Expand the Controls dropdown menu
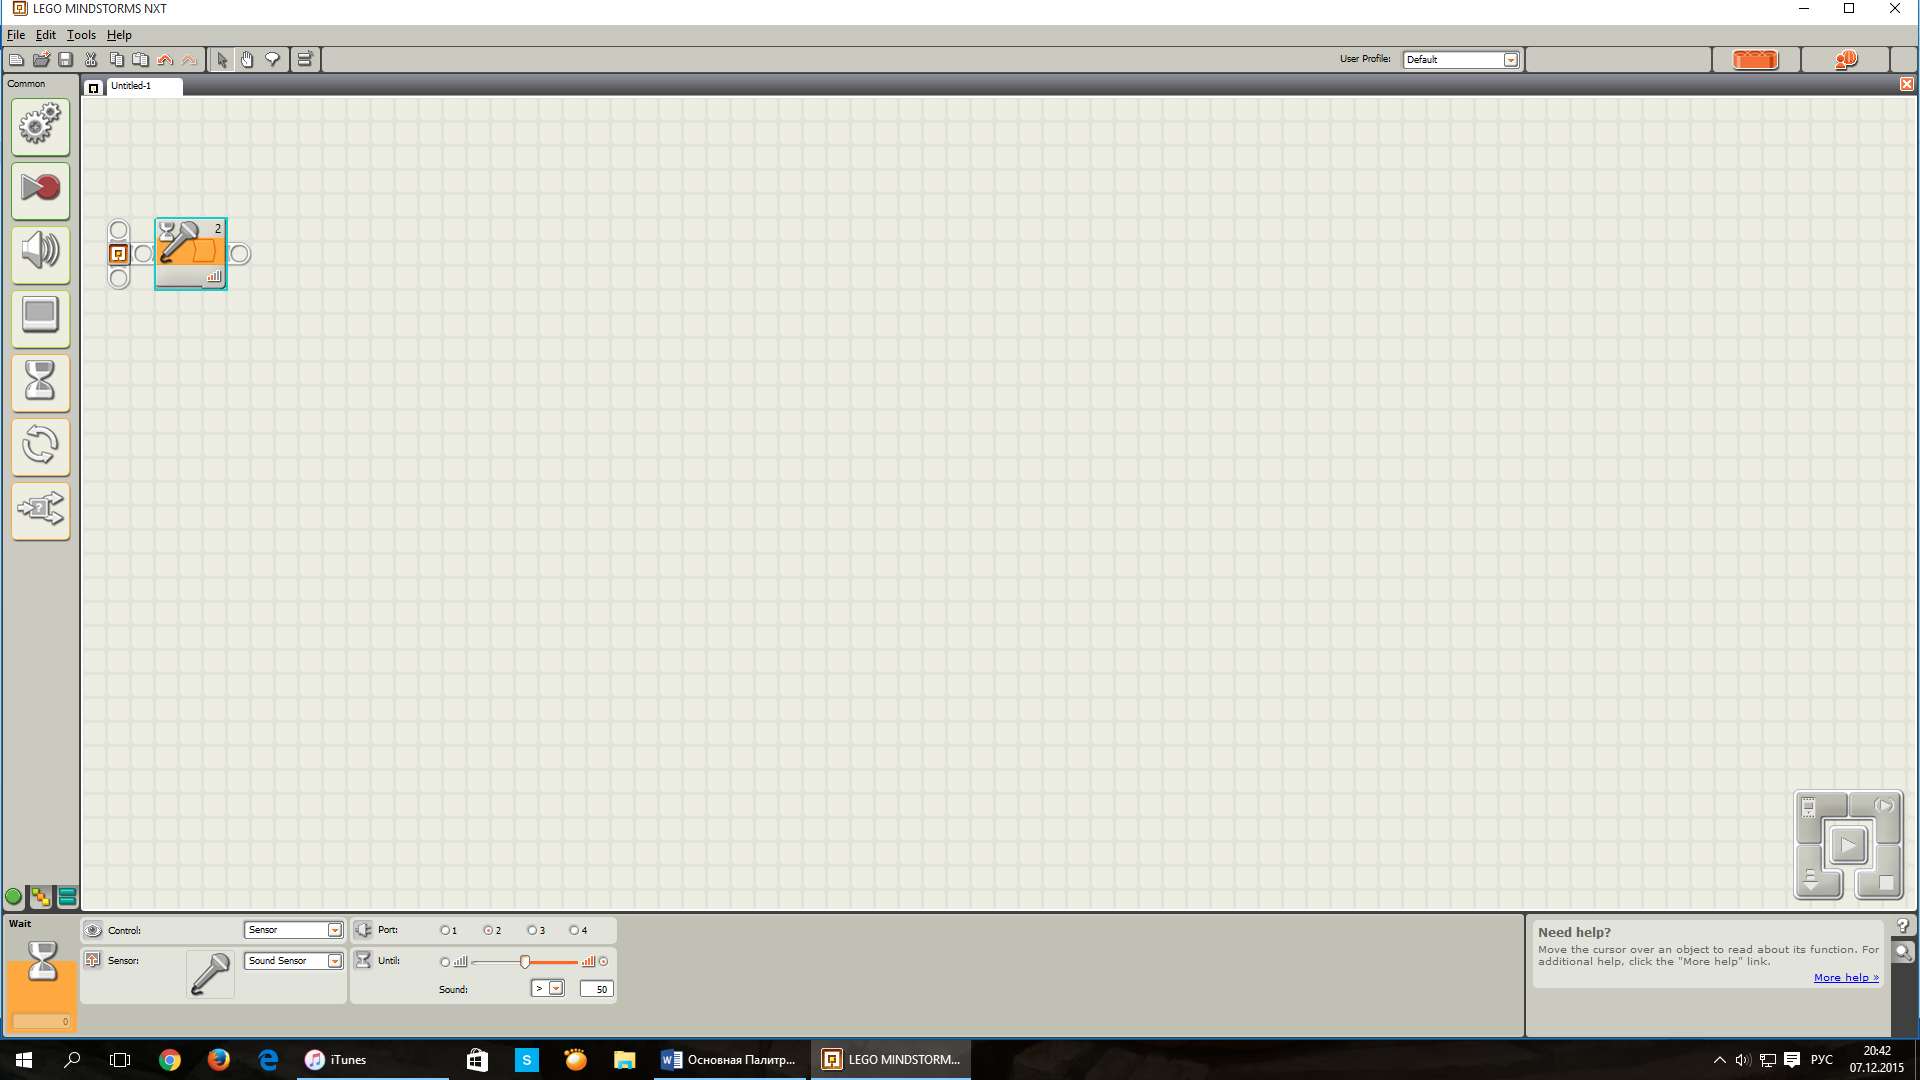This screenshot has width=1920, height=1080. click(335, 930)
